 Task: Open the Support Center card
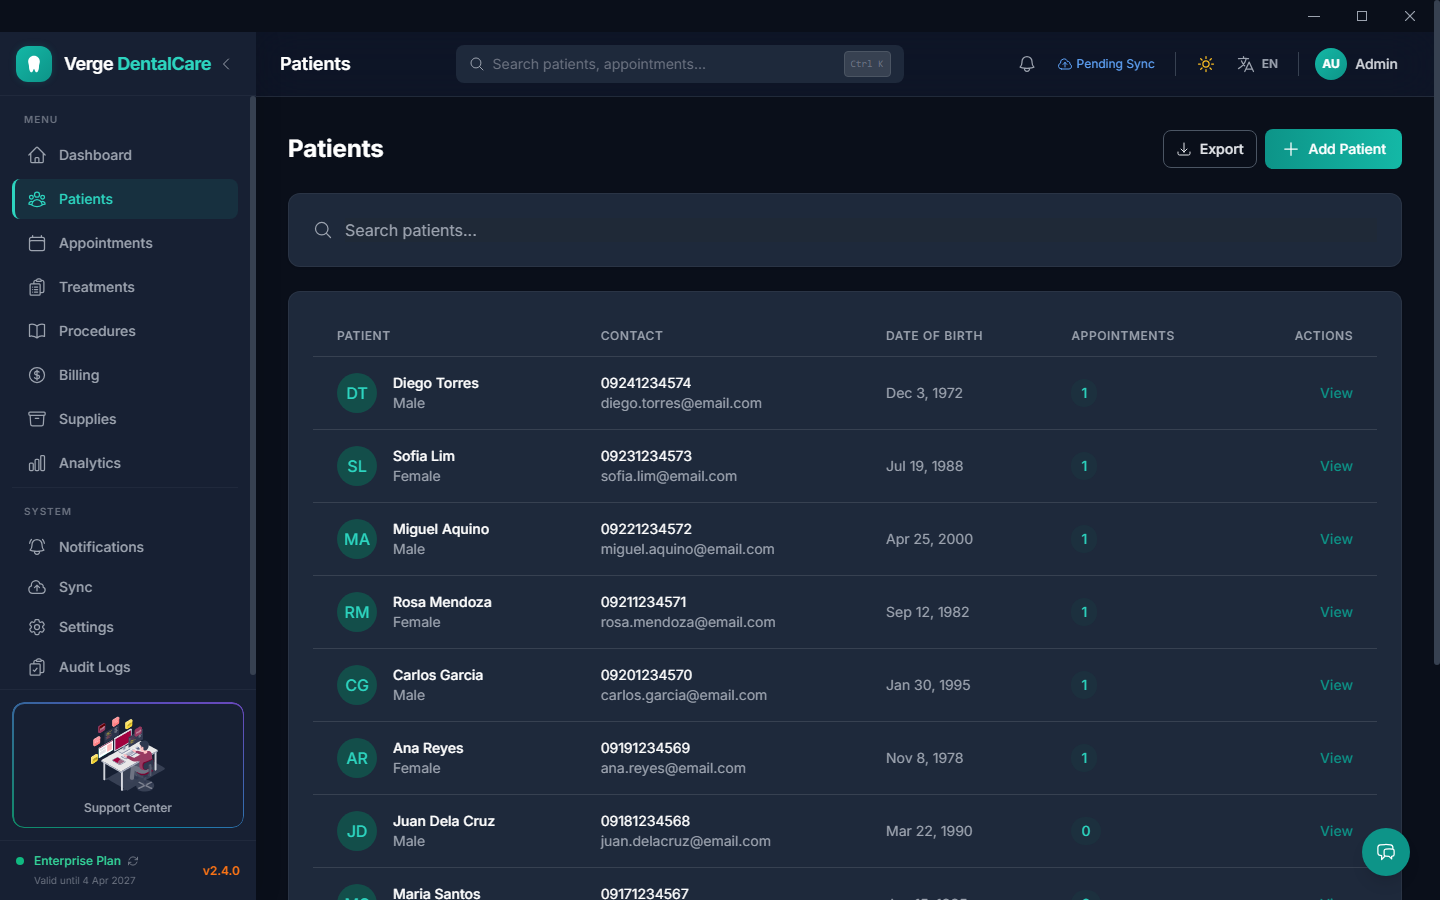(128, 765)
